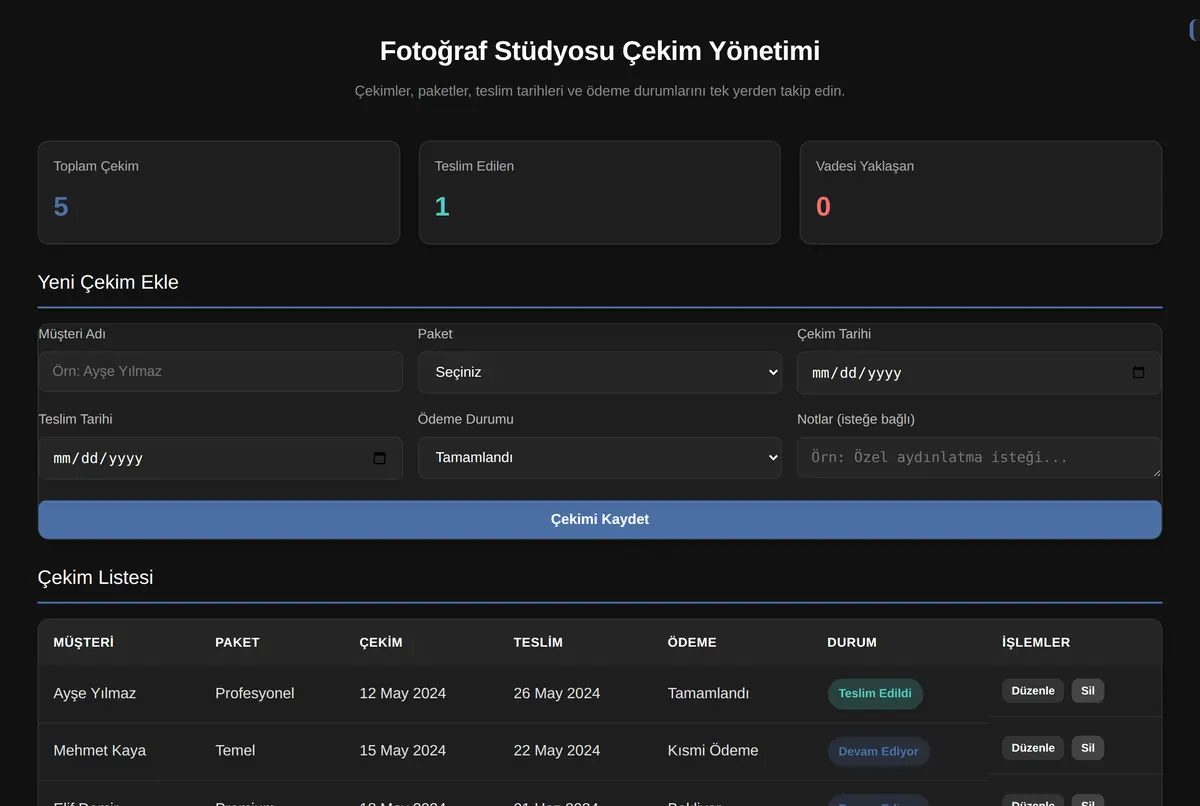Image resolution: width=1200 pixels, height=806 pixels.
Task: Click Sil for Mehmet Kaya
Action: click(1088, 748)
